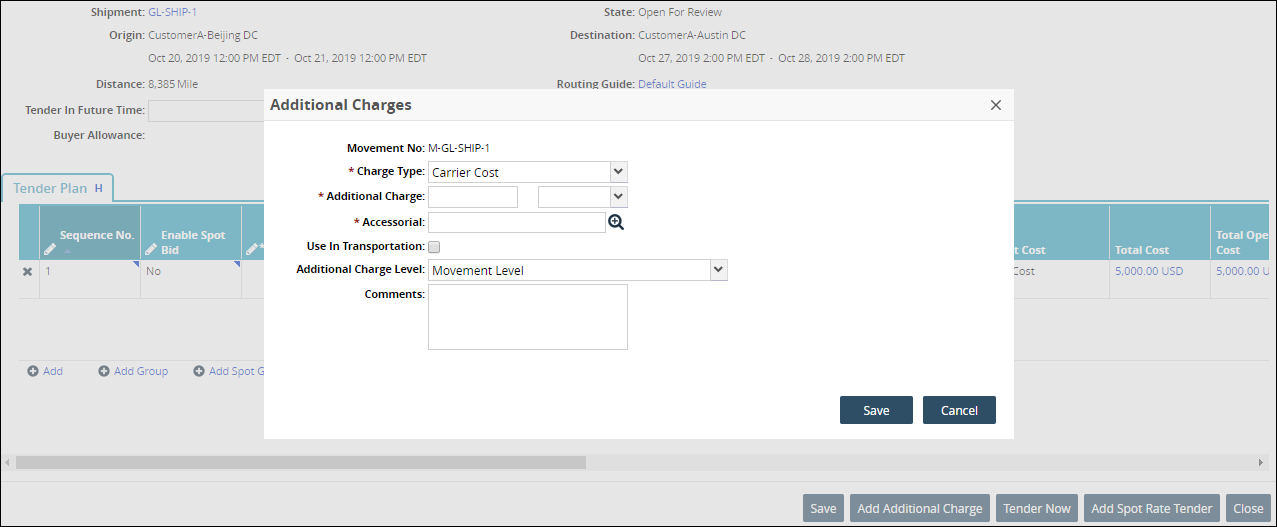Click the horizontal scrollbar right arrow
Image resolution: width=1277 pixels, height=527 pixels.
click(x=1260, y=462)
